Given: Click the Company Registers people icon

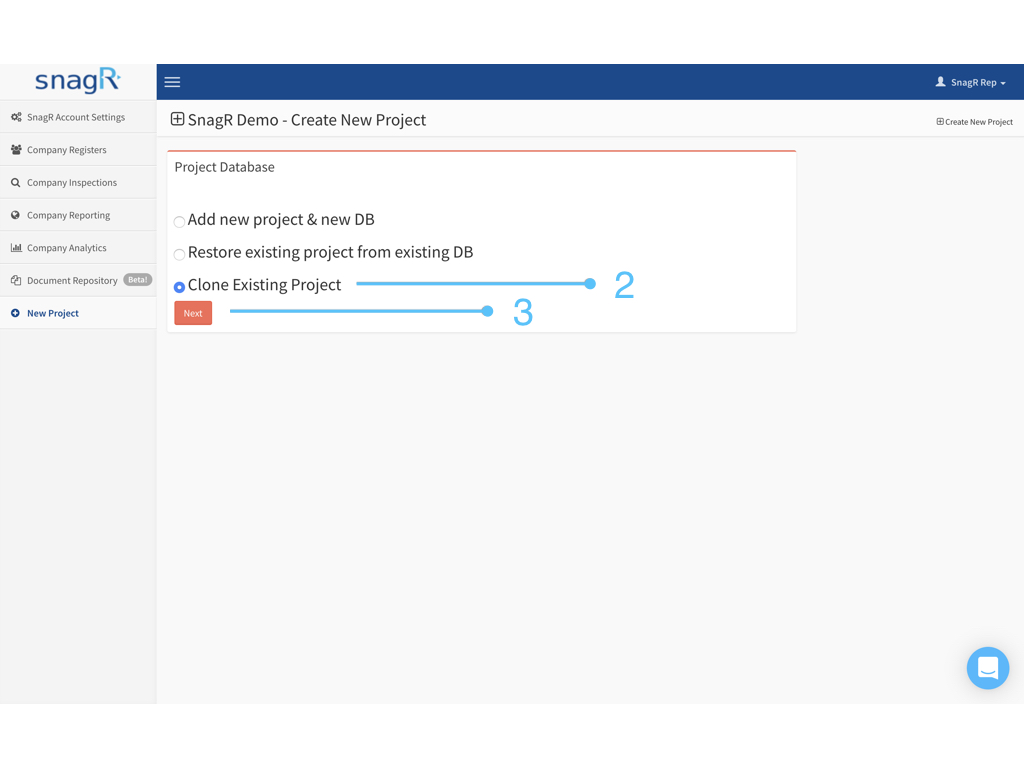Looking at the screenshot, I should point(16,150).
